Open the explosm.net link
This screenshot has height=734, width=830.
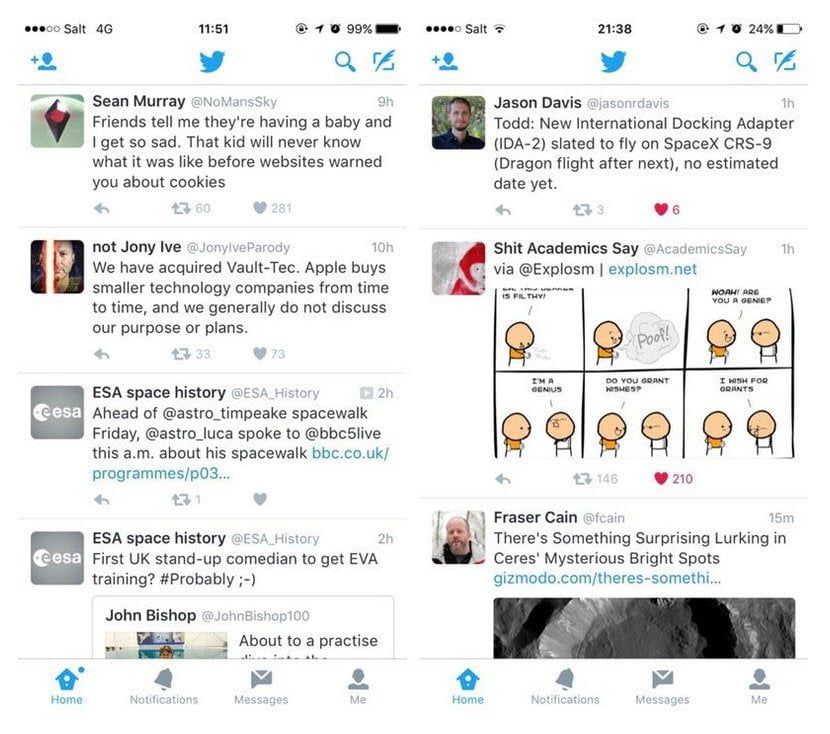tap(652, 269)
